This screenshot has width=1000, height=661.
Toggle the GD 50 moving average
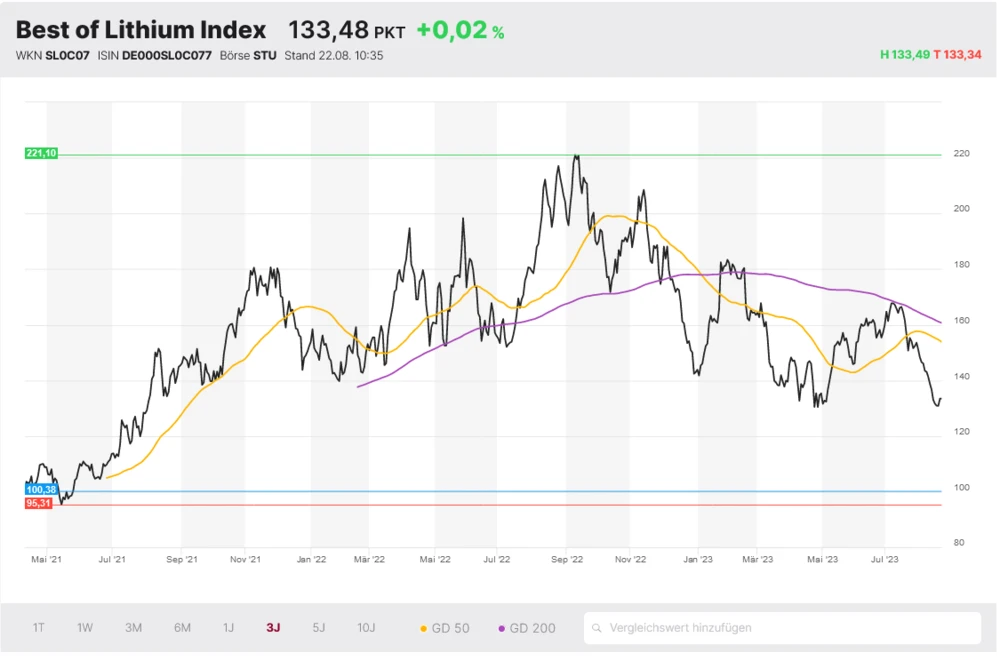[x=444, y=628]
